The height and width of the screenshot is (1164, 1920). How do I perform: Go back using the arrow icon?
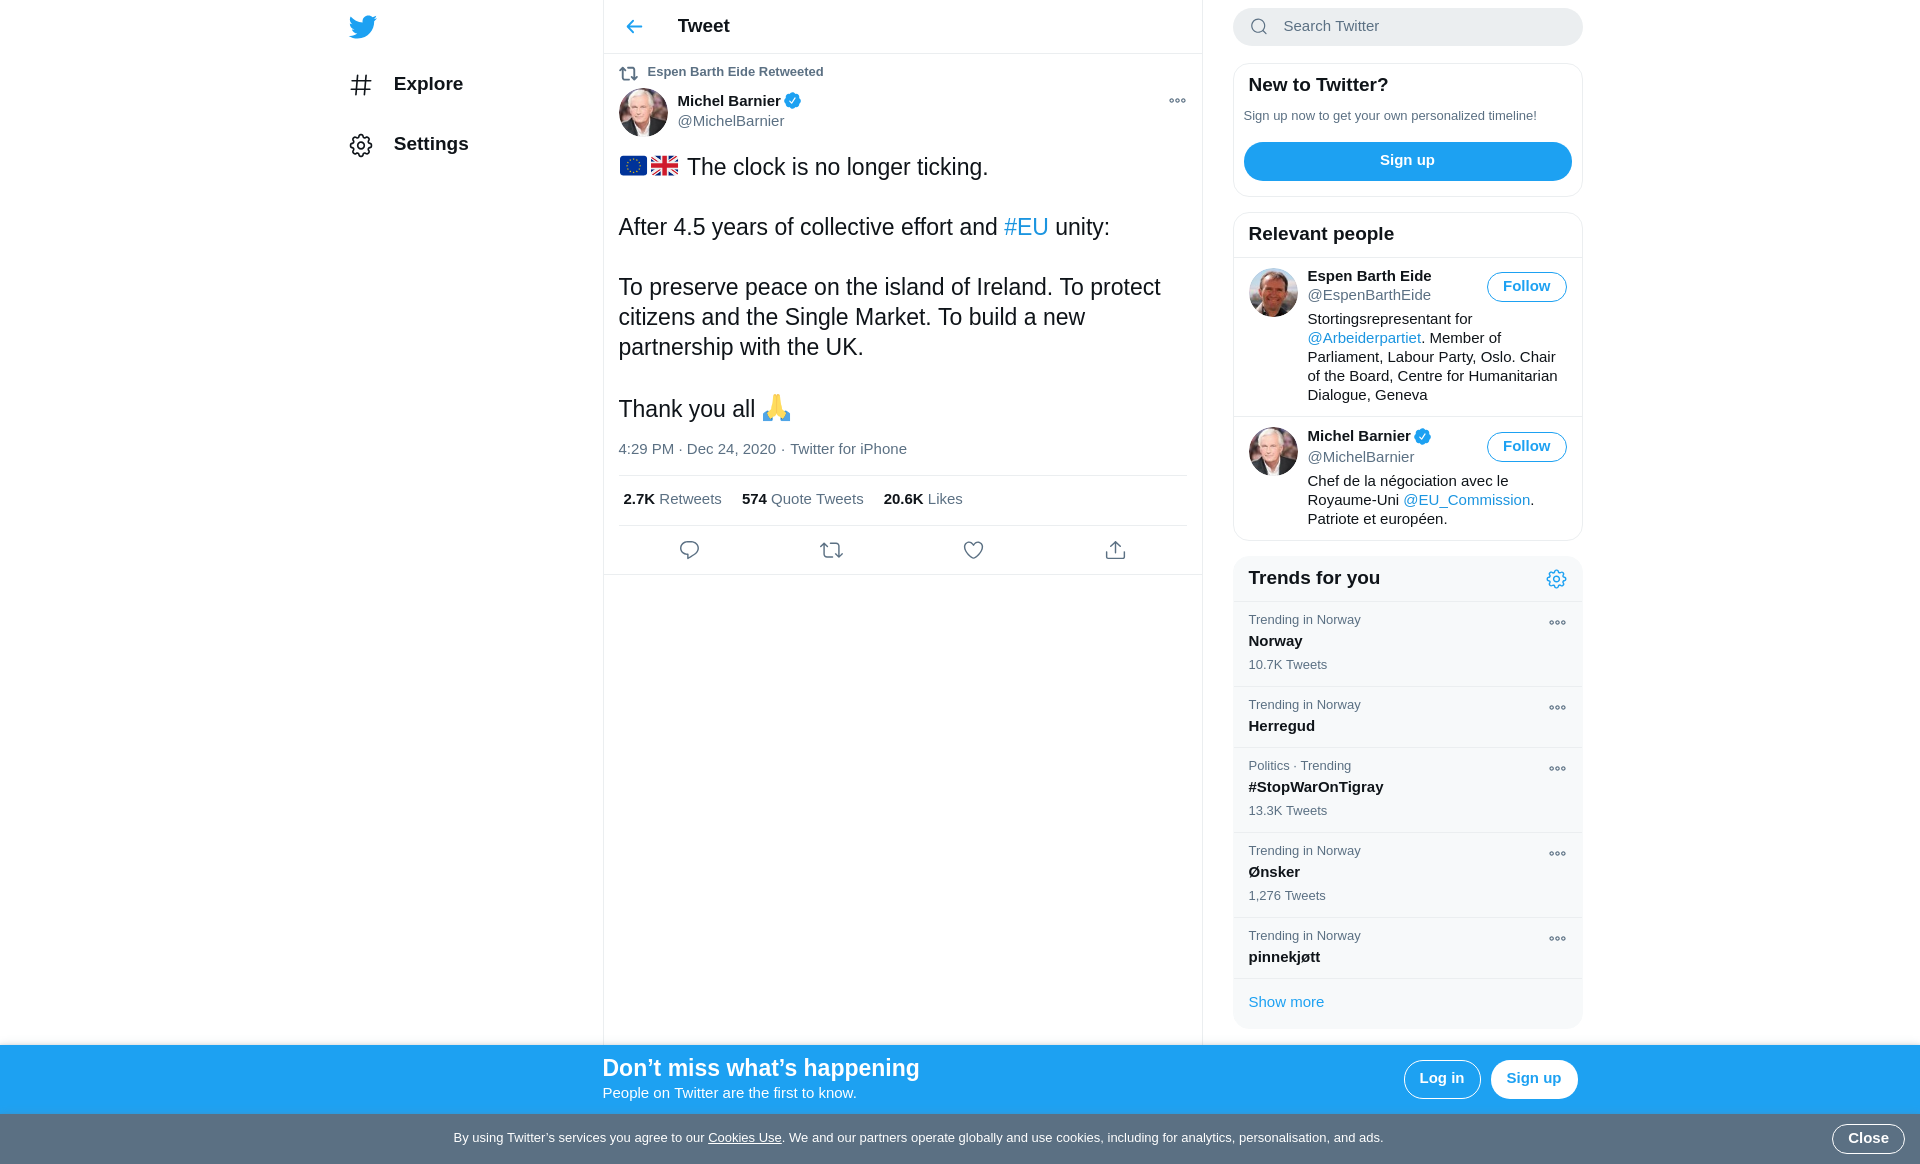634,27
